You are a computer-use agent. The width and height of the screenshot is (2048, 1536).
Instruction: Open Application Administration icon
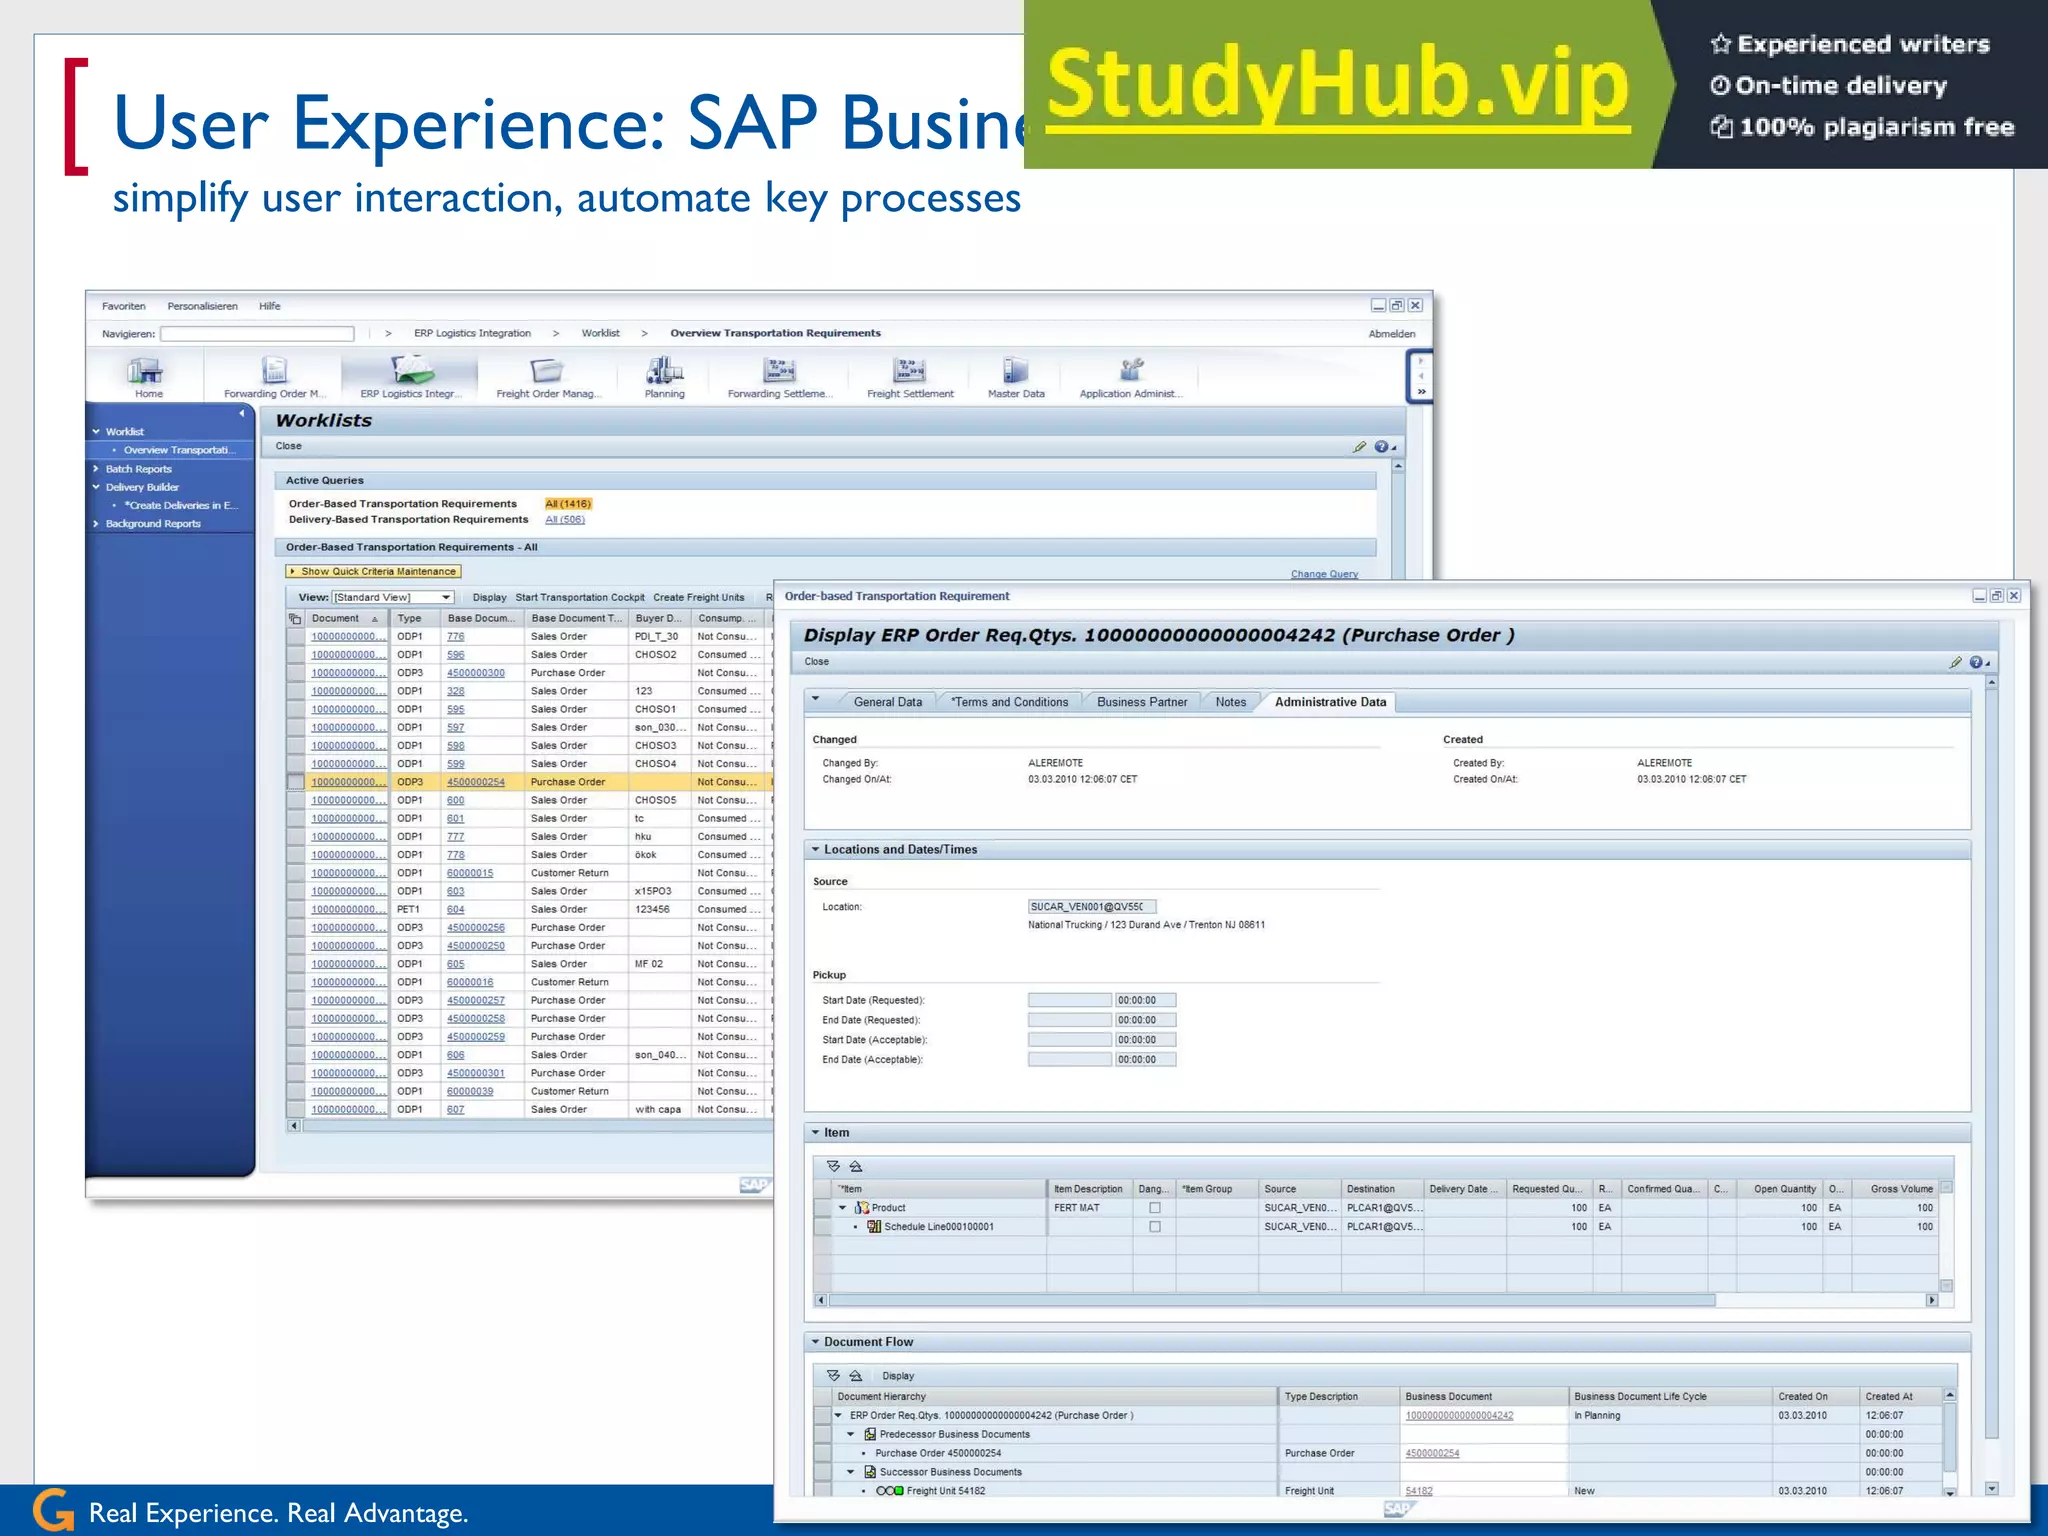(x=1131, y=370)
